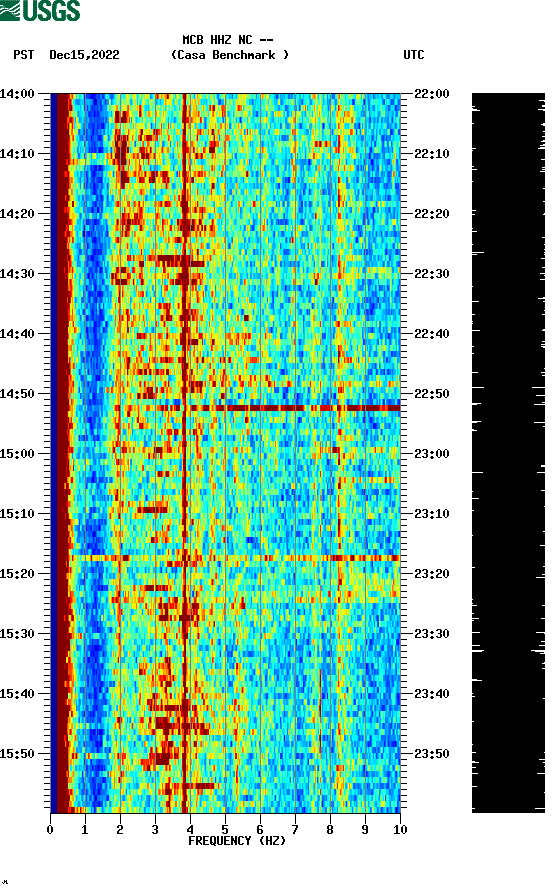Click the 5 Hz frequency tick label
The width and height of the screenshot is (552, 893).
(x=225, y=830)
